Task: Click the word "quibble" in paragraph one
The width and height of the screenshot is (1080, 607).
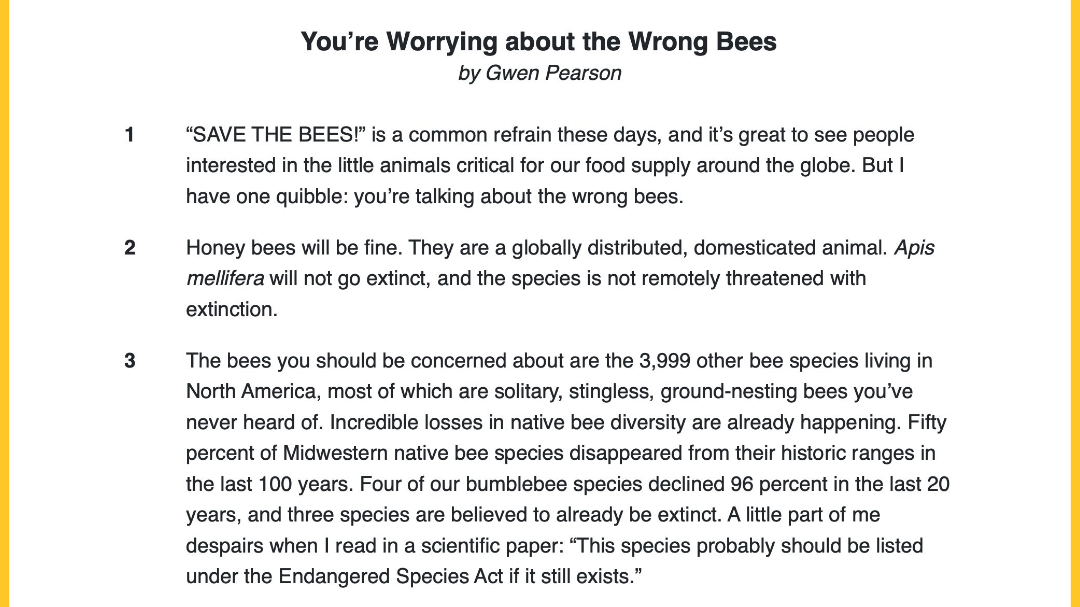Action: click(302, 196)
